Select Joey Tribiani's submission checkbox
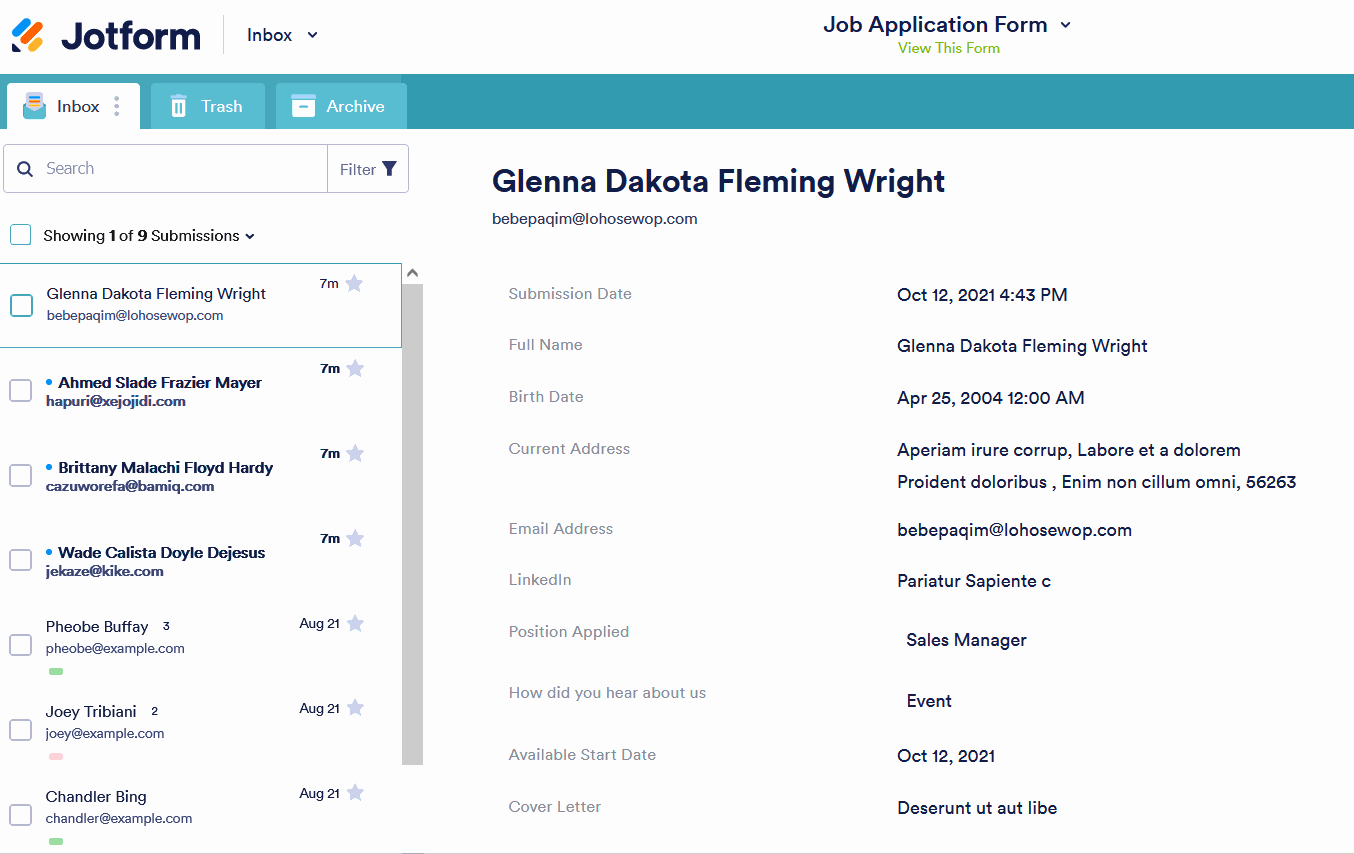Viewport: 1354px width, 854px height. coord(21,730)
